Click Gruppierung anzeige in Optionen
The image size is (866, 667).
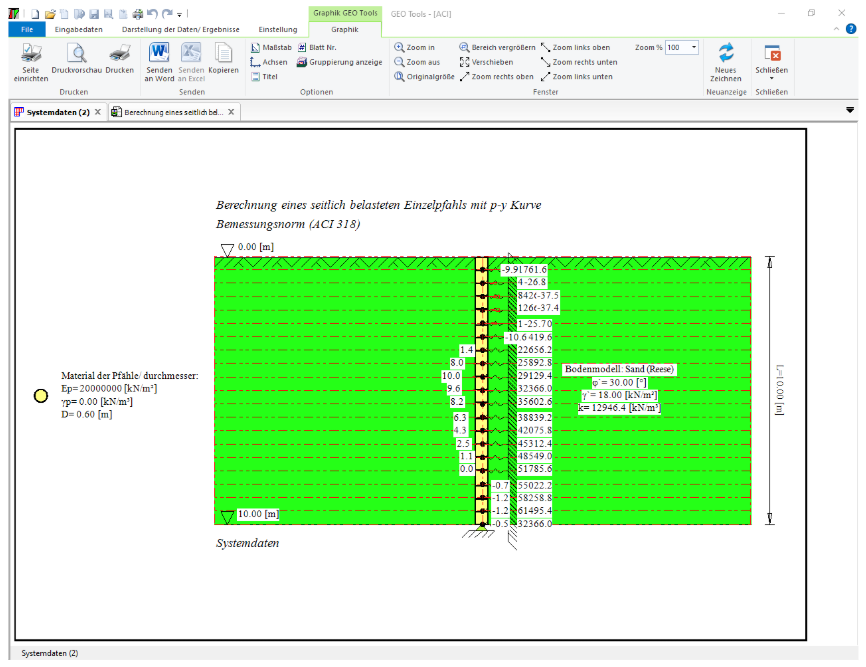[x=340, y=62]
